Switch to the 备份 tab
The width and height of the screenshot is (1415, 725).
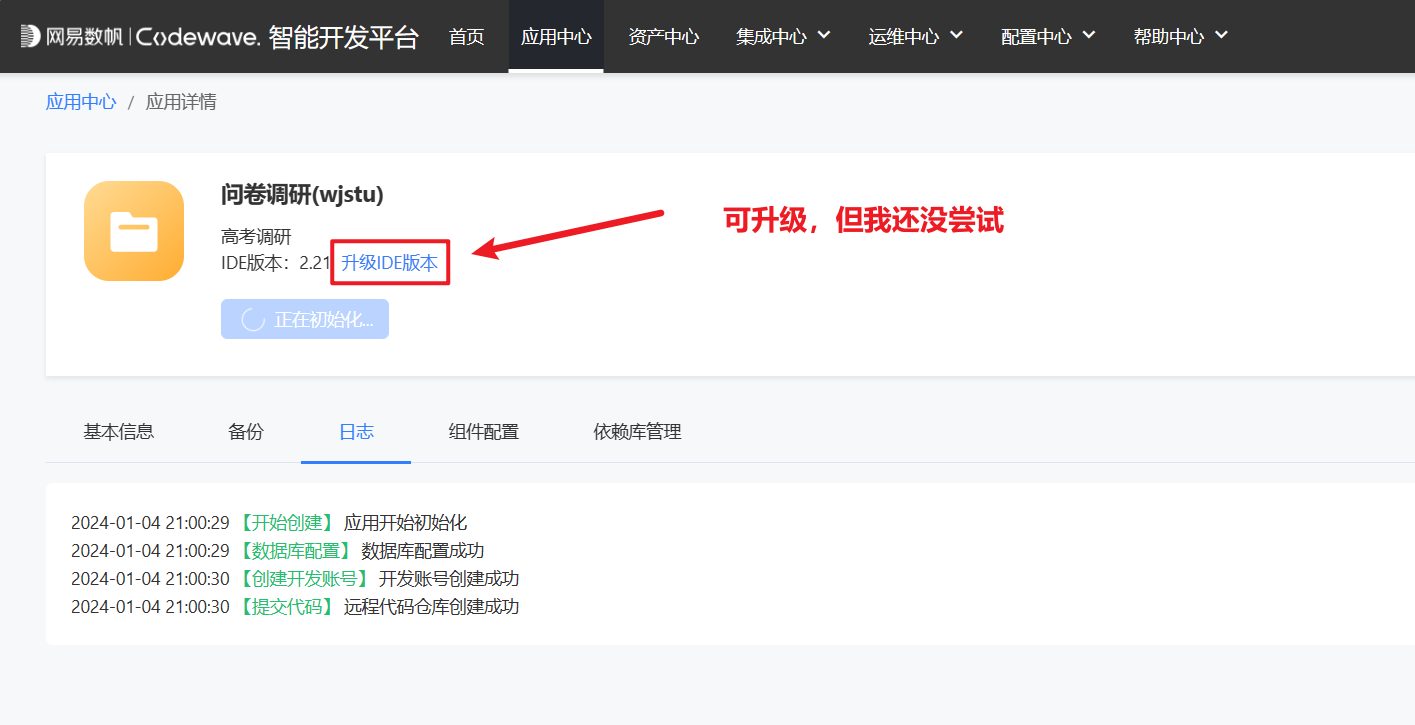coord(246,432)
